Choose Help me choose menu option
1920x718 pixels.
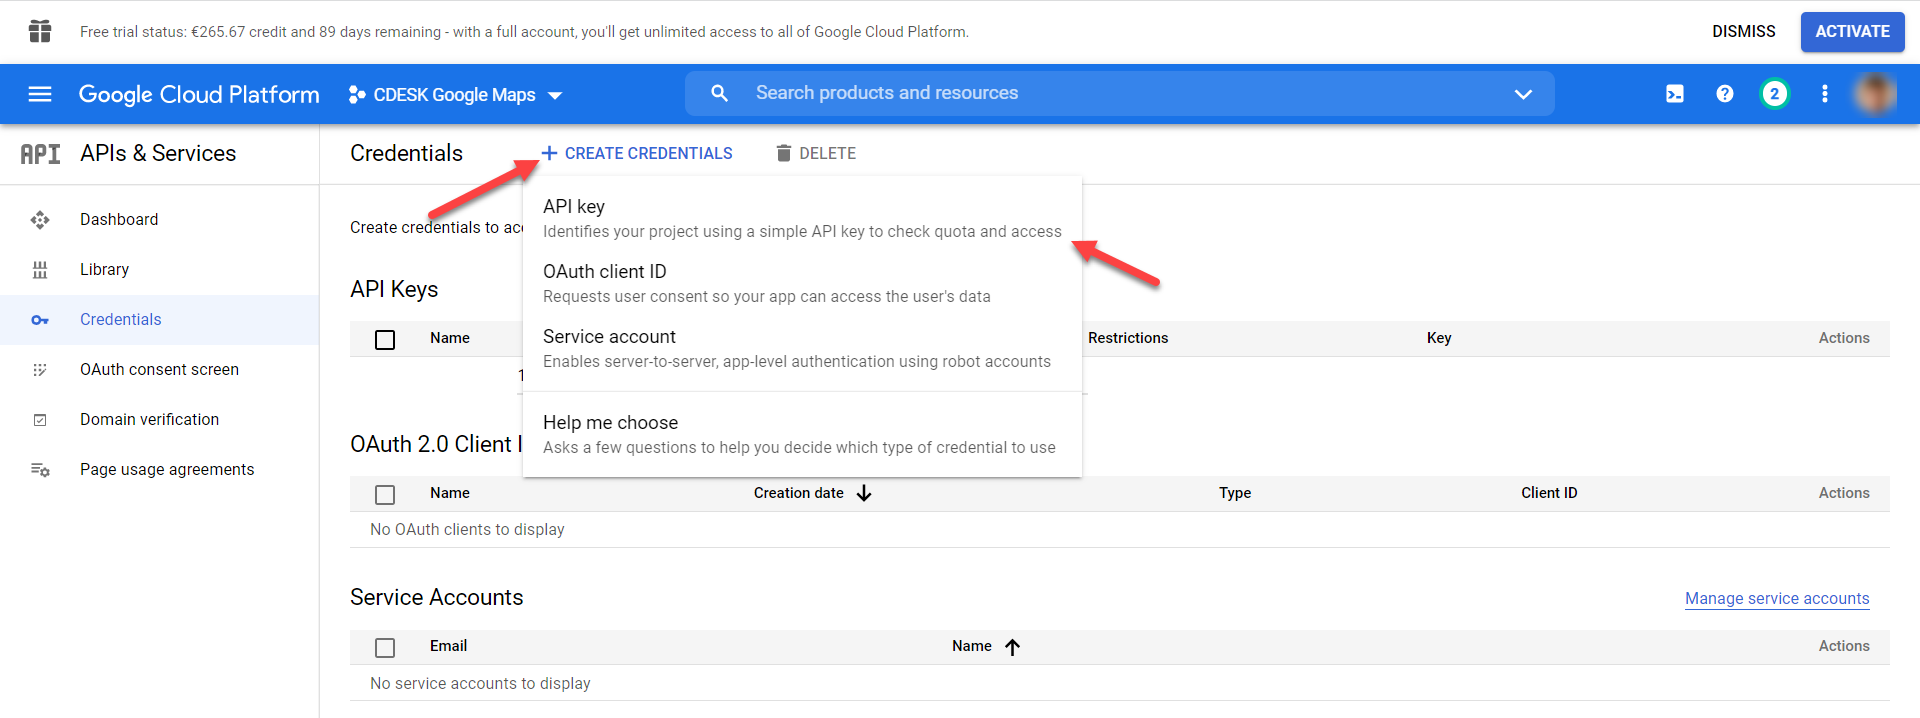coord(802,434)
